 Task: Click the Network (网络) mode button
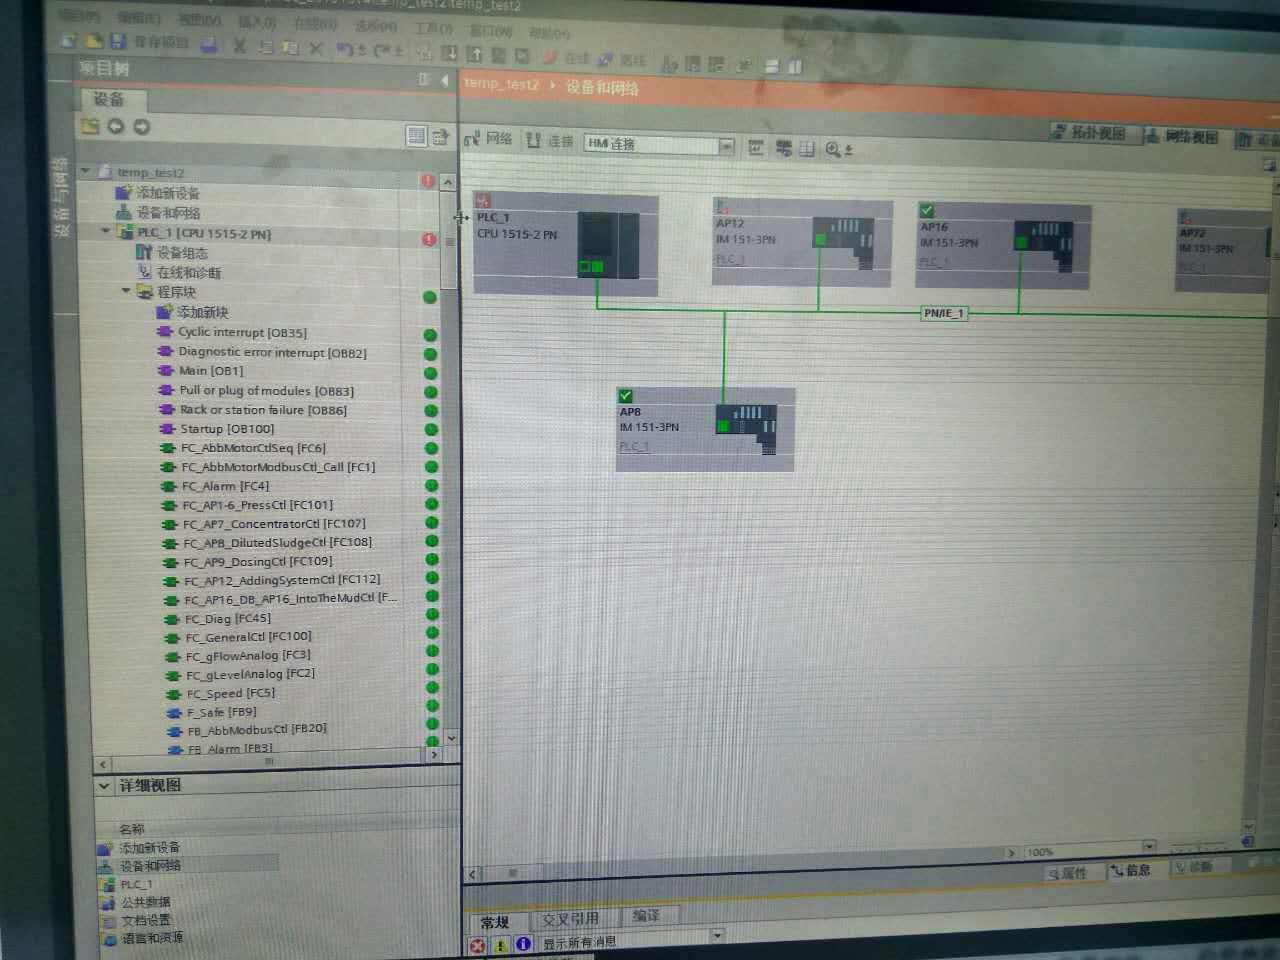click(x=488, y=139)
